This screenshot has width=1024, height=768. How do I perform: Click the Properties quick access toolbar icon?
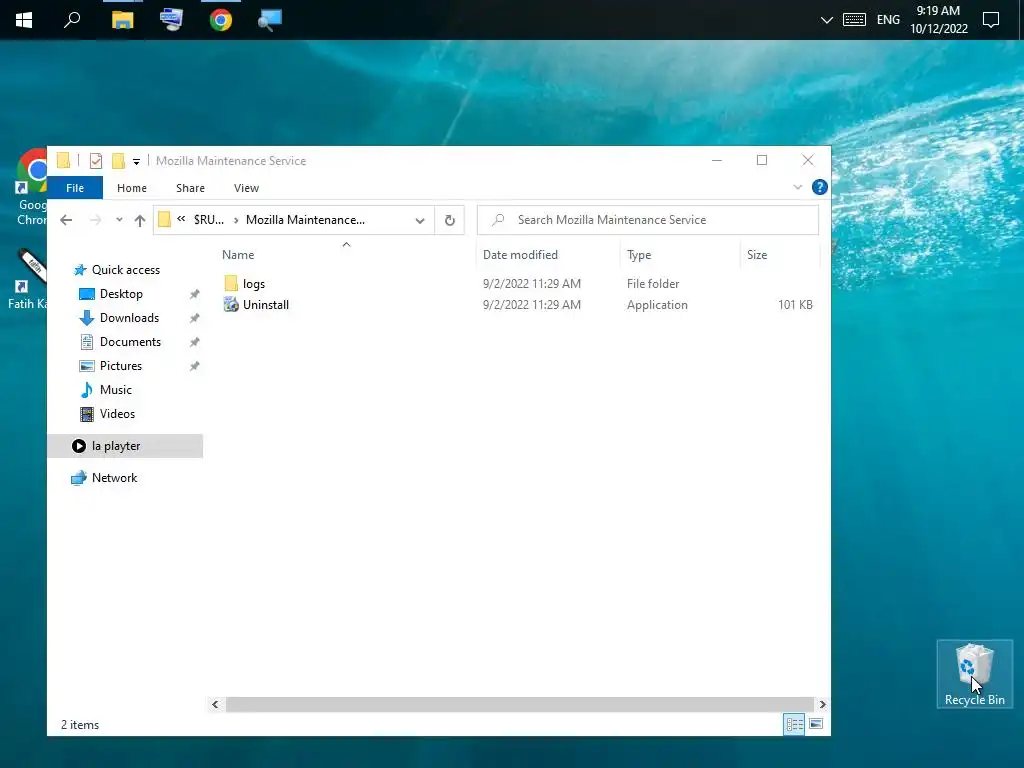pyautogui.click(x=95, y=161)
